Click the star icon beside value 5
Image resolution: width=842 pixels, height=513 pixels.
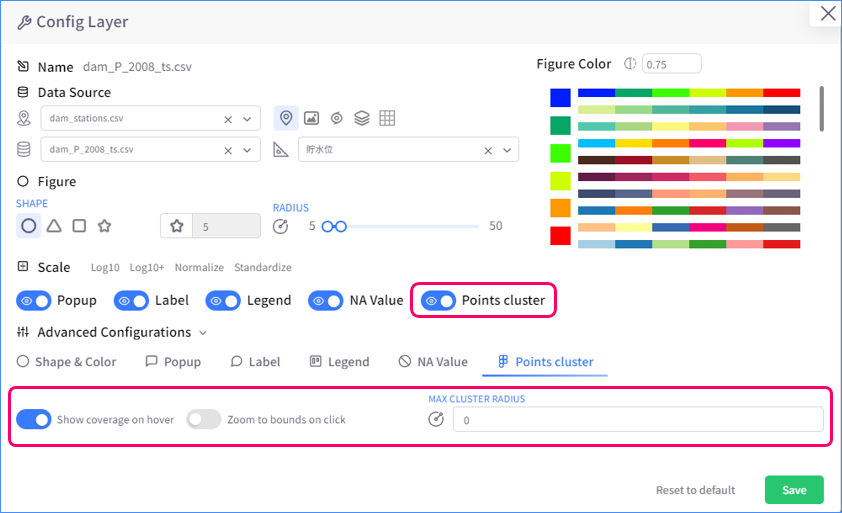[177, 226]
